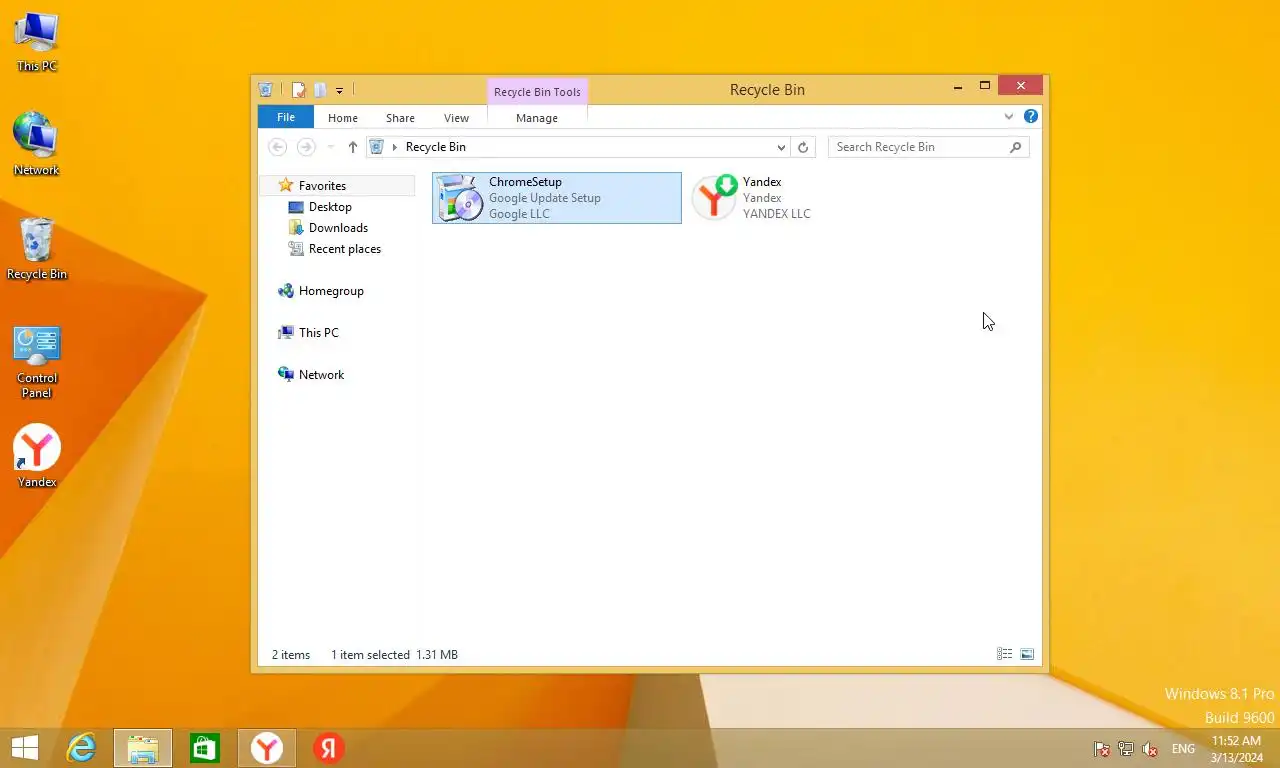The image size is (1280, 768).
Task: Launch Internet Explorer from taskbar
Action: [81, 748]
